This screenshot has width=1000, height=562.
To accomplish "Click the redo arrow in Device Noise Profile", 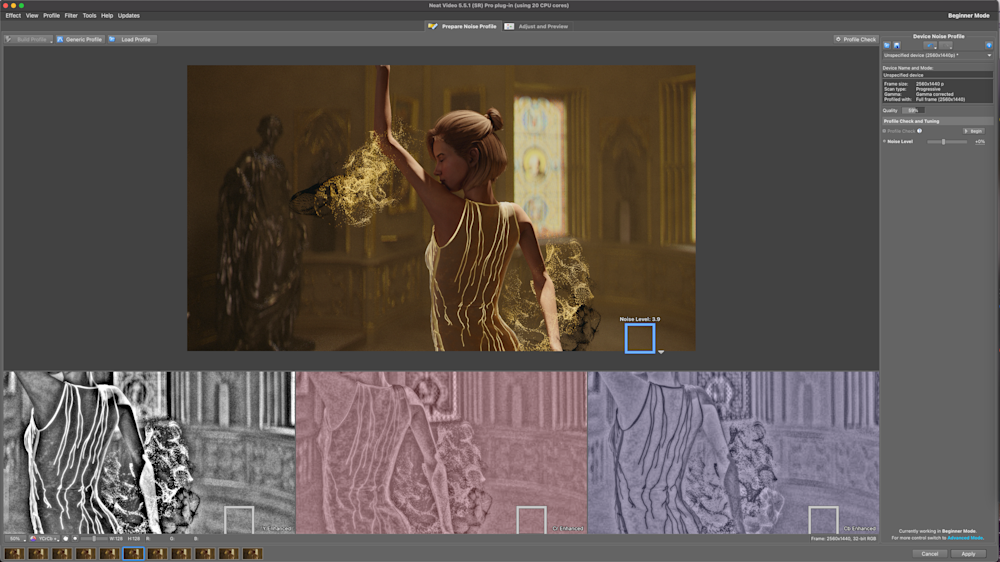I will [x=946, y=45].
